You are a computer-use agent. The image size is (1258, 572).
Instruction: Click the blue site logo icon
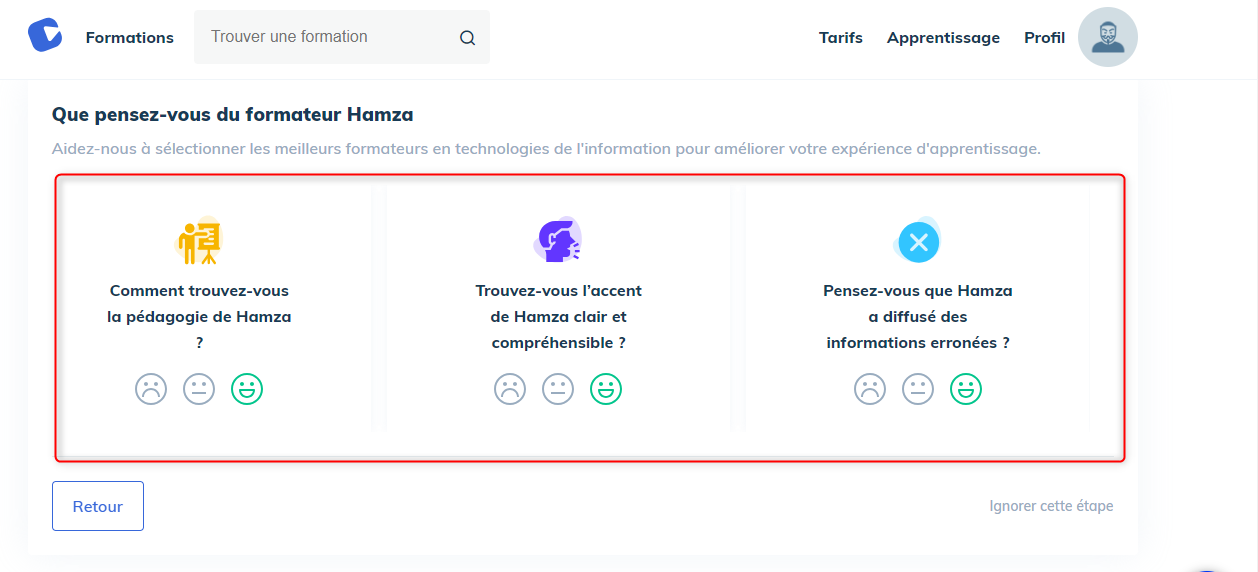coord(45,35)
